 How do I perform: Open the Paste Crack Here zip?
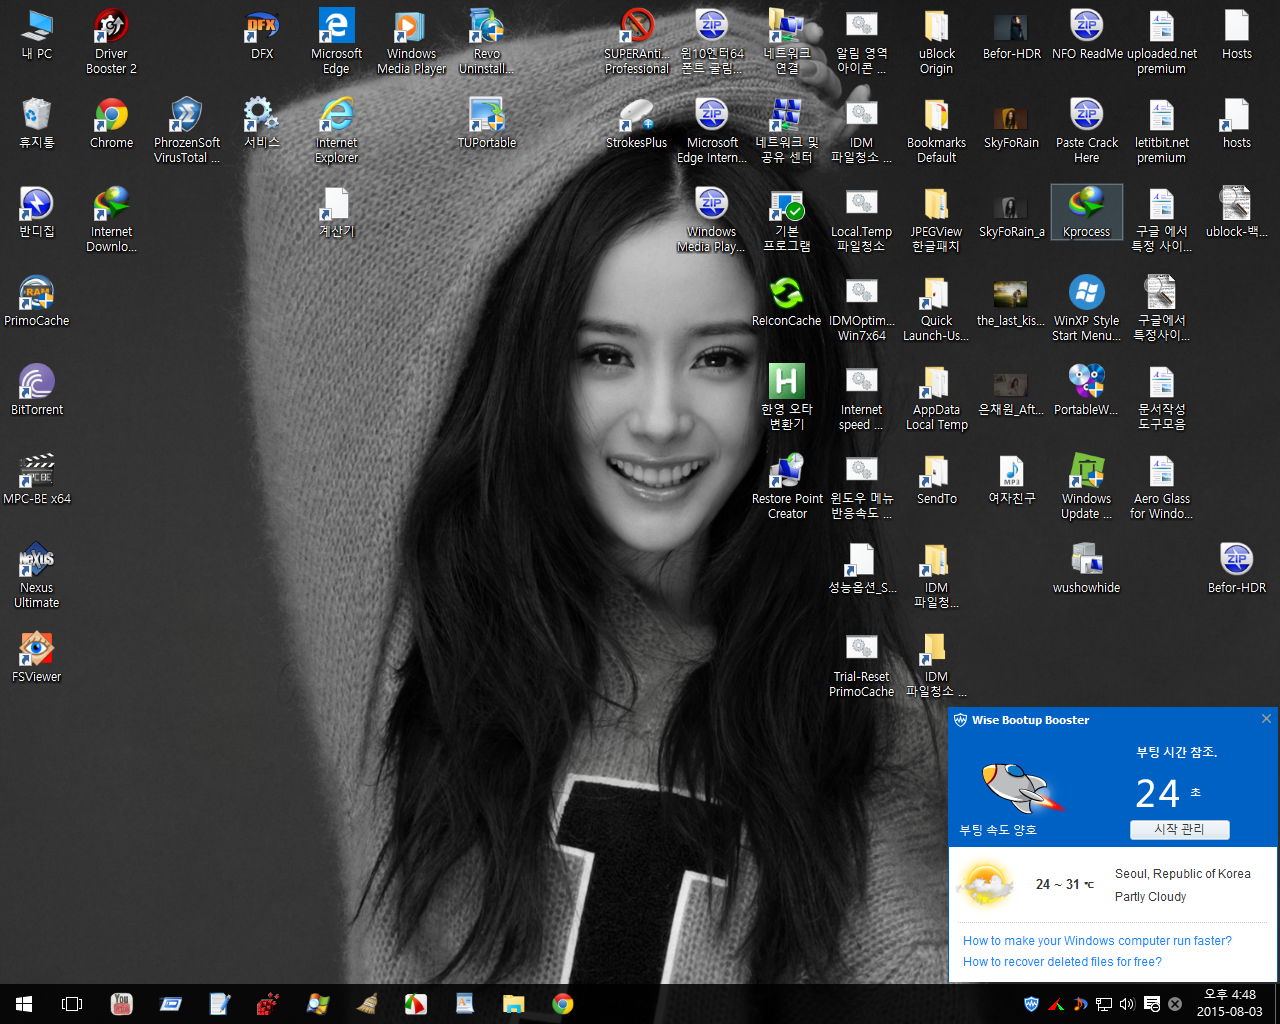tap(1087, 131)
